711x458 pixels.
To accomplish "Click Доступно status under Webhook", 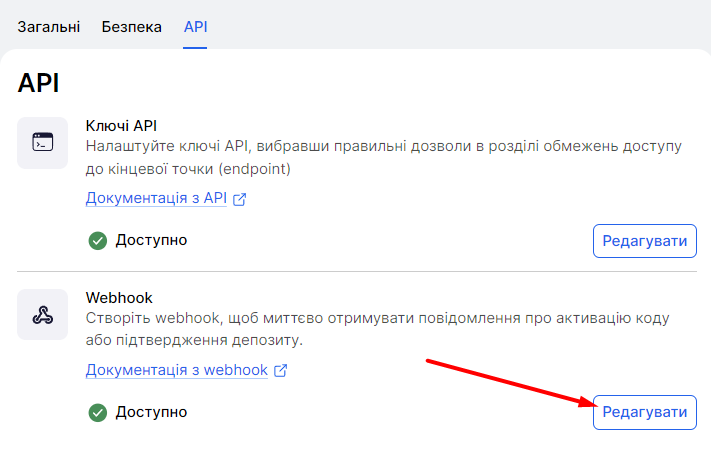I will (x=151, y=412).
